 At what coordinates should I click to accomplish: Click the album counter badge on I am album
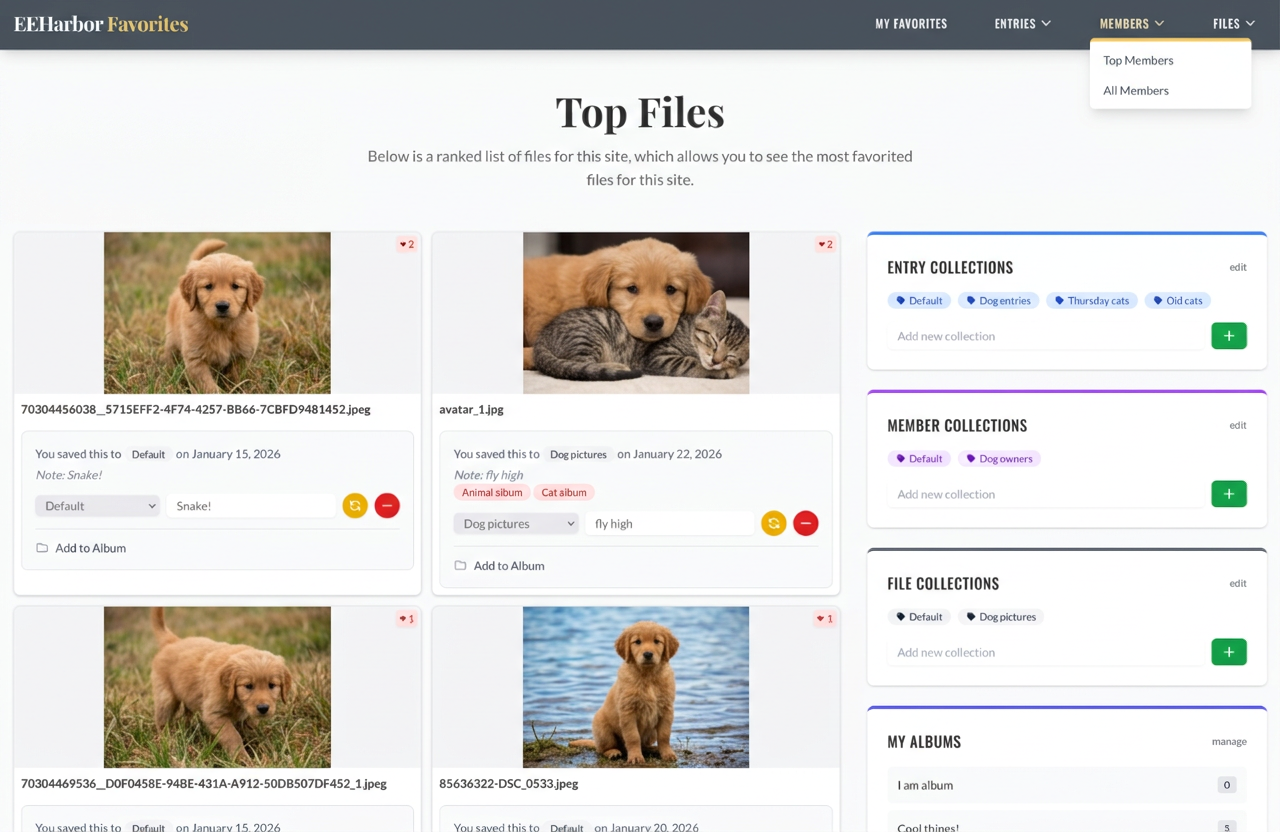click(1226, 785)
